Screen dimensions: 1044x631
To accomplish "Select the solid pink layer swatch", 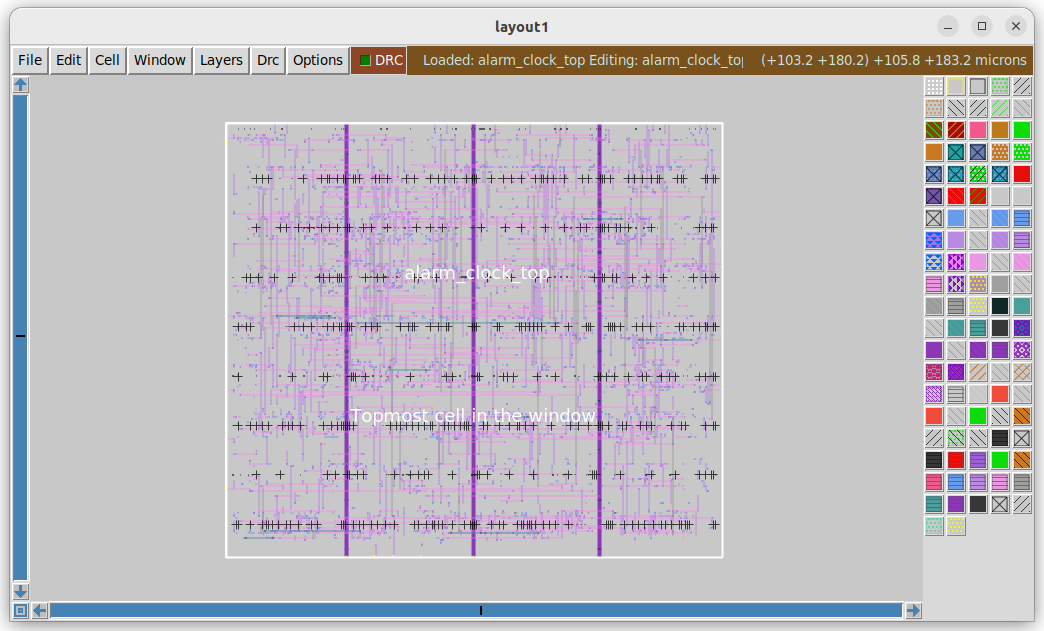I will point(980,130).
